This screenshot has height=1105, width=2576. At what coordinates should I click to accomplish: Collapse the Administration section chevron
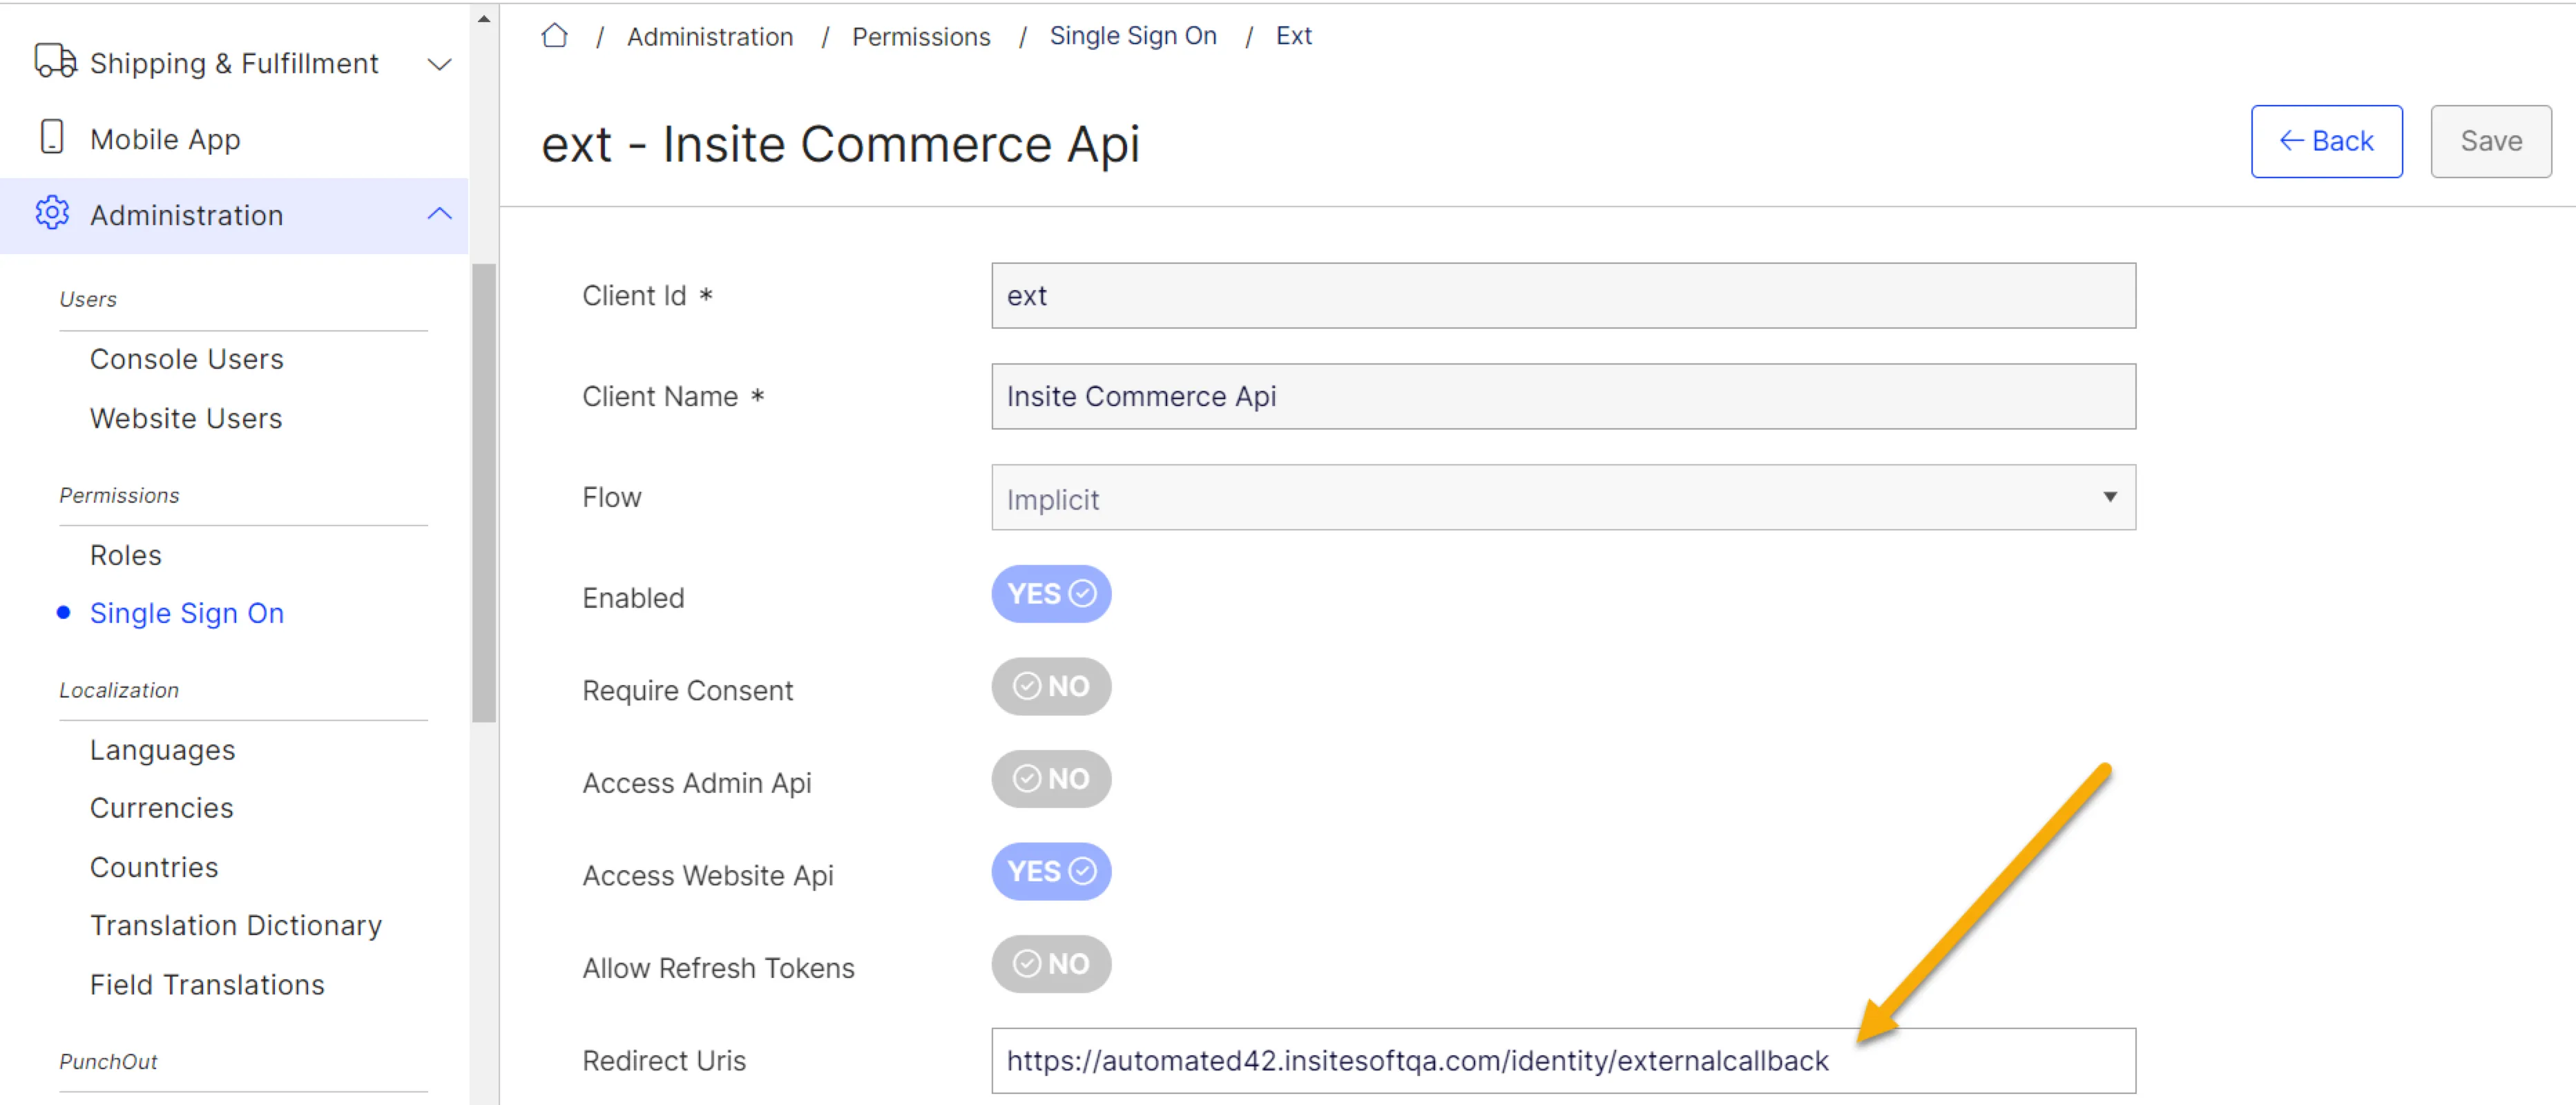tap(439, 214)
